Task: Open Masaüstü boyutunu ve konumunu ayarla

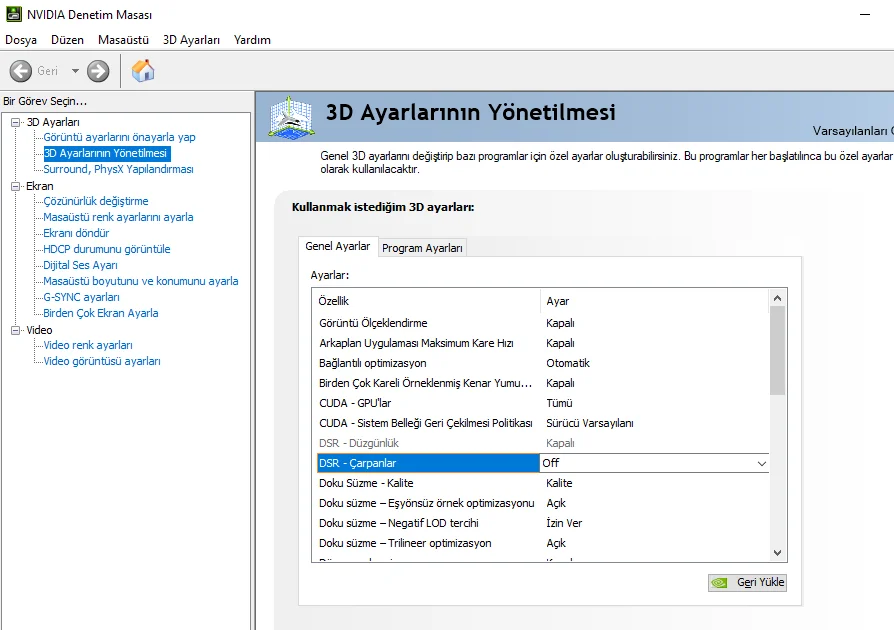Action: 141,281
